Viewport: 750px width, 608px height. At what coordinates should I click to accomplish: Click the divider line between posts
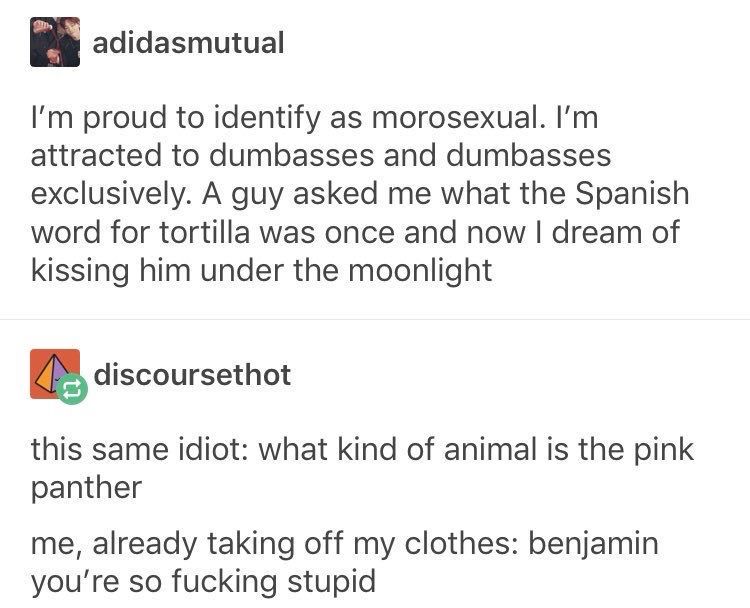click(x=375, y=319)
